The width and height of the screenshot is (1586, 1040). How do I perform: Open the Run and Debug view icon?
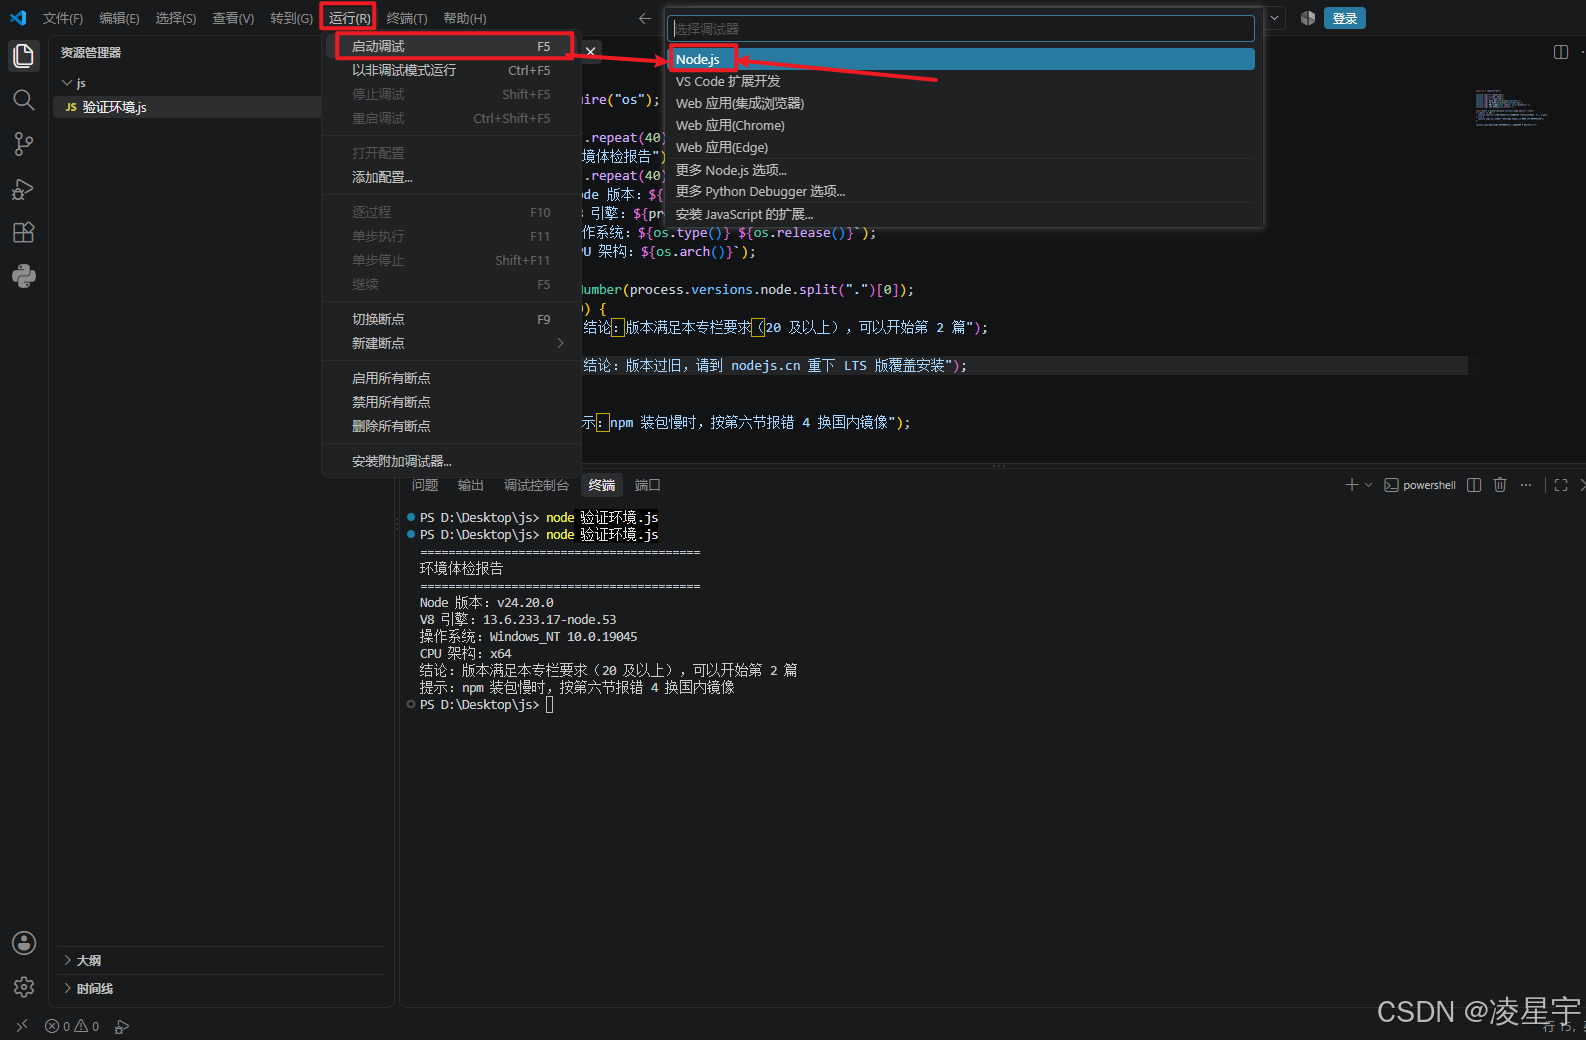tap(24, 189)
